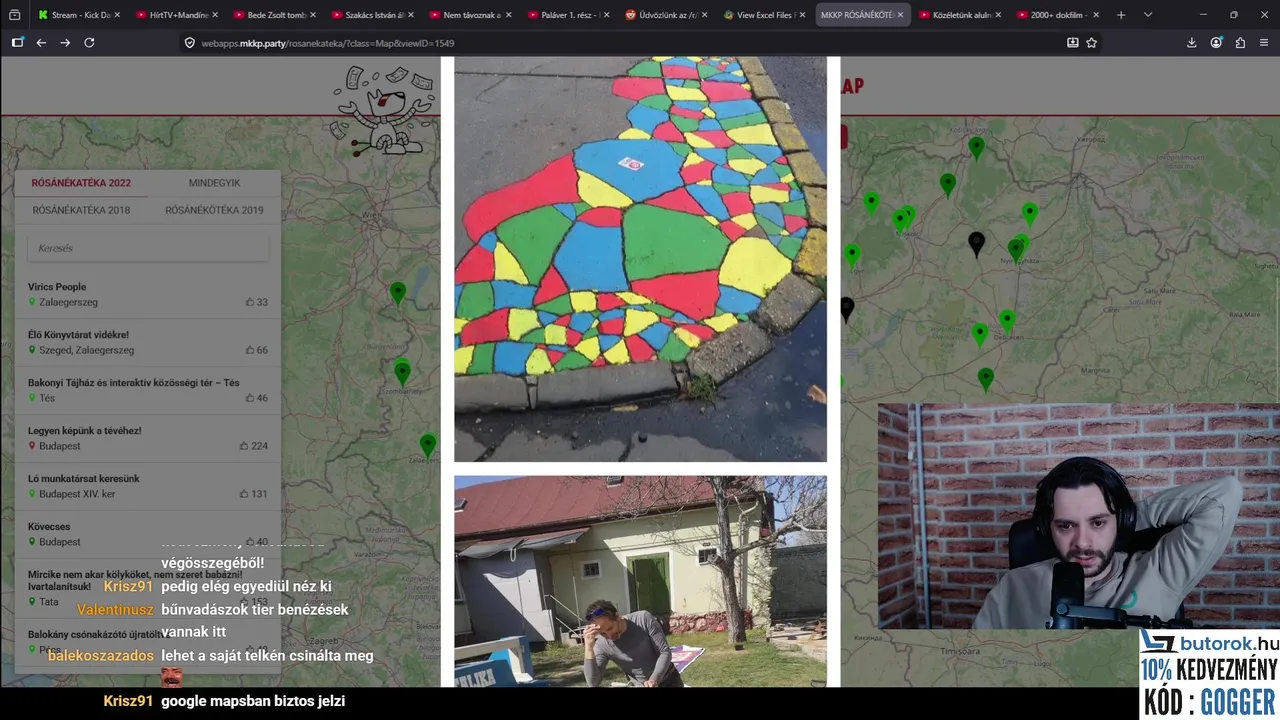
Task: Select the RÓSÁNÉKÖTÉKA 2019 filter tab
Action: (x=214, y=210)
